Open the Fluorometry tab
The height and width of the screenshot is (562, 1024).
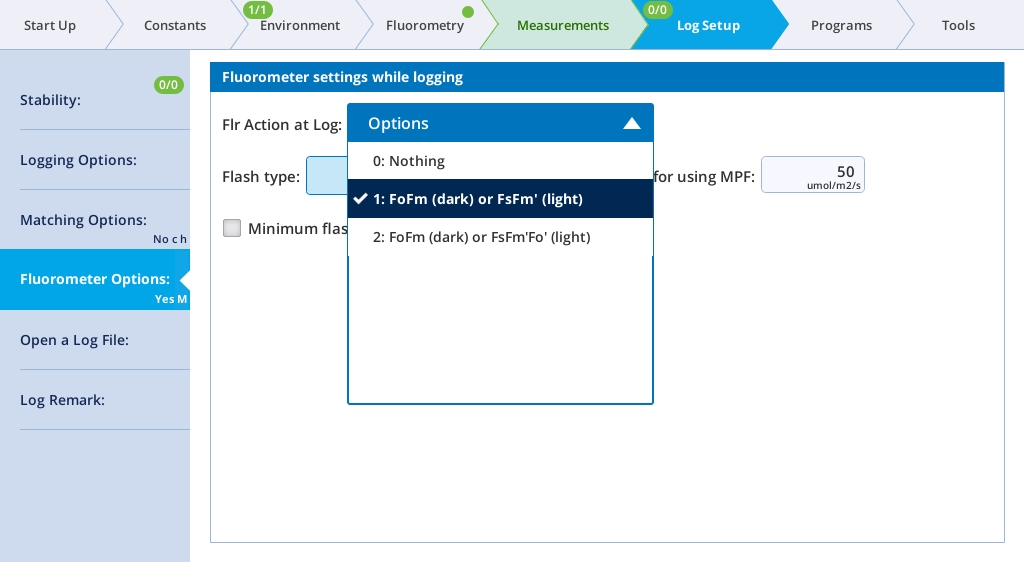pyautogui.click(x=424, y=25)
